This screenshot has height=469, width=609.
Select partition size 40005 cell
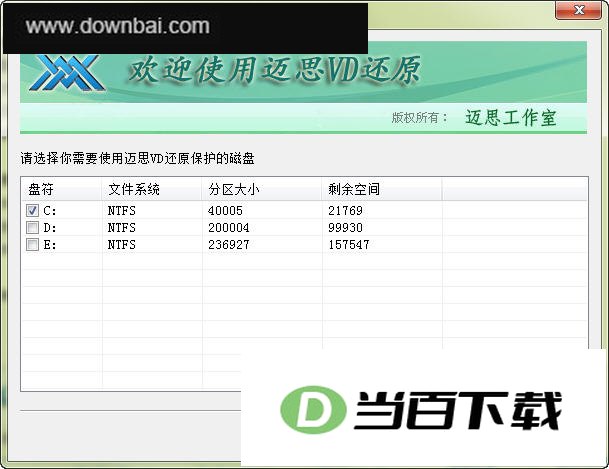[x=225, y=211]
